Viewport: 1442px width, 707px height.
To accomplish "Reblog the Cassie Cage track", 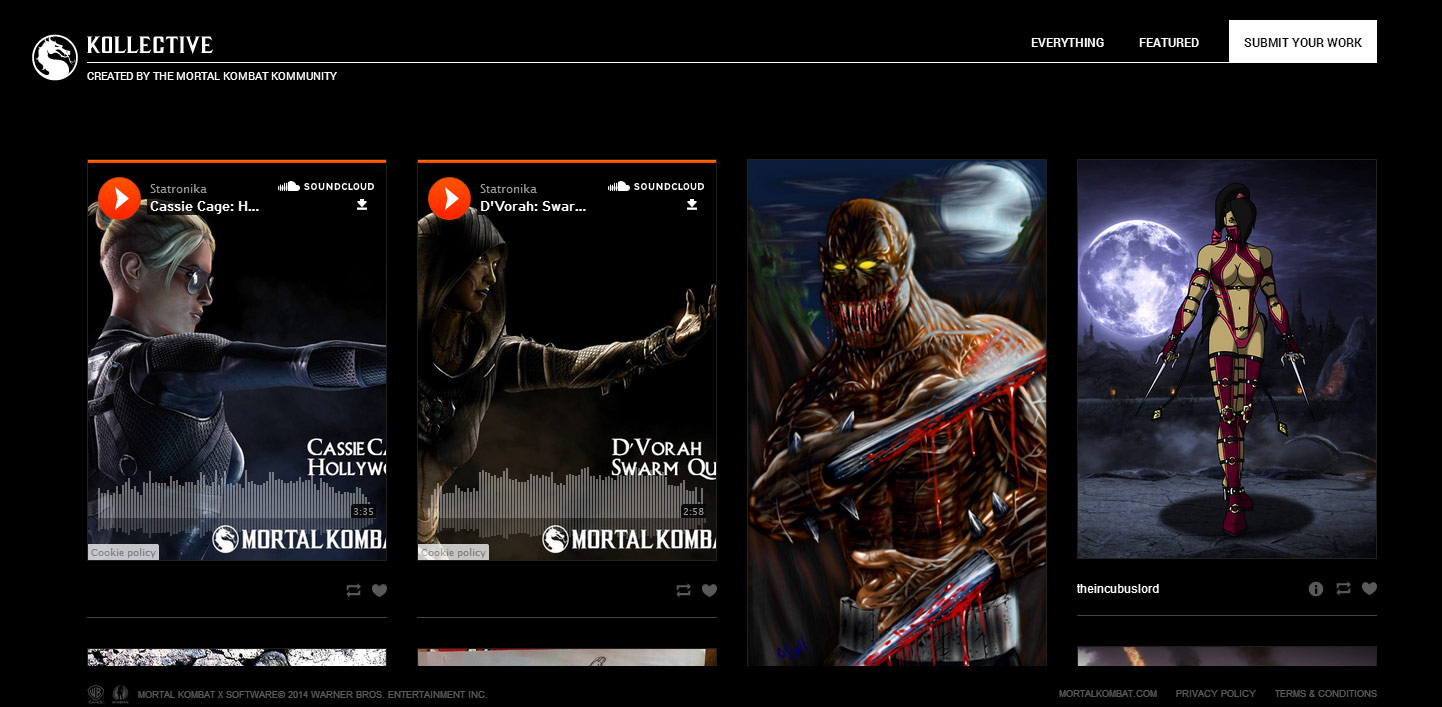I will tap(353, 590).
